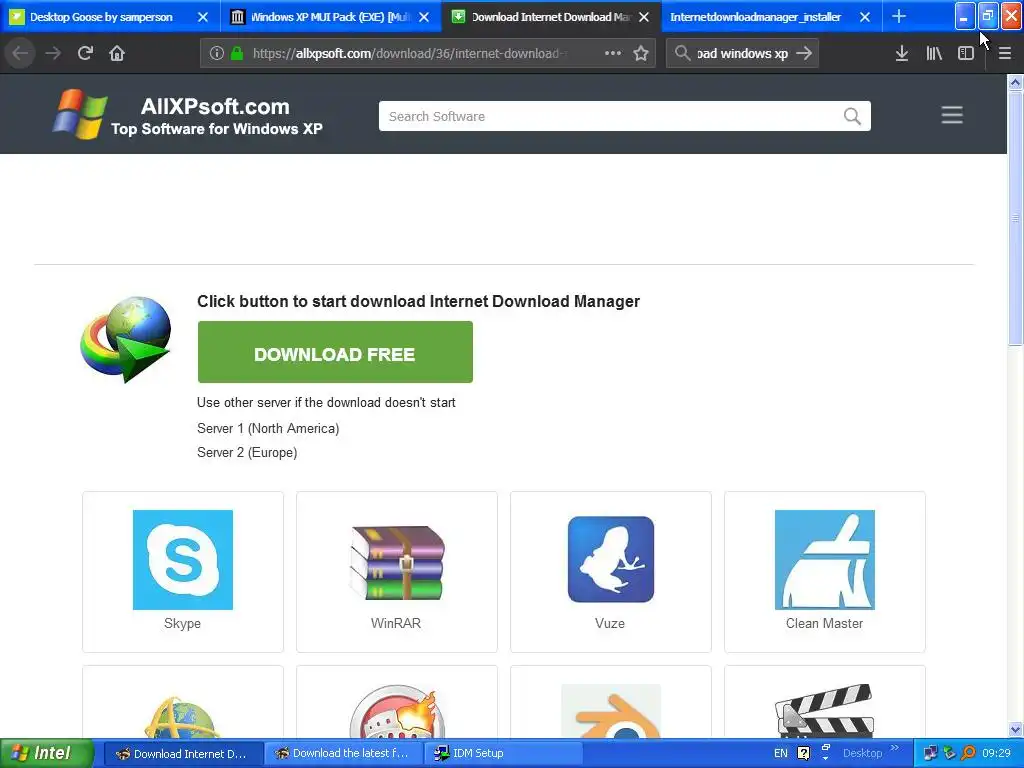Image resolution: width=1024 pixels, height=768 pixels.
Task: Click the AllXPsoft Windows flag logo
Action: click(x=80, y=114)
